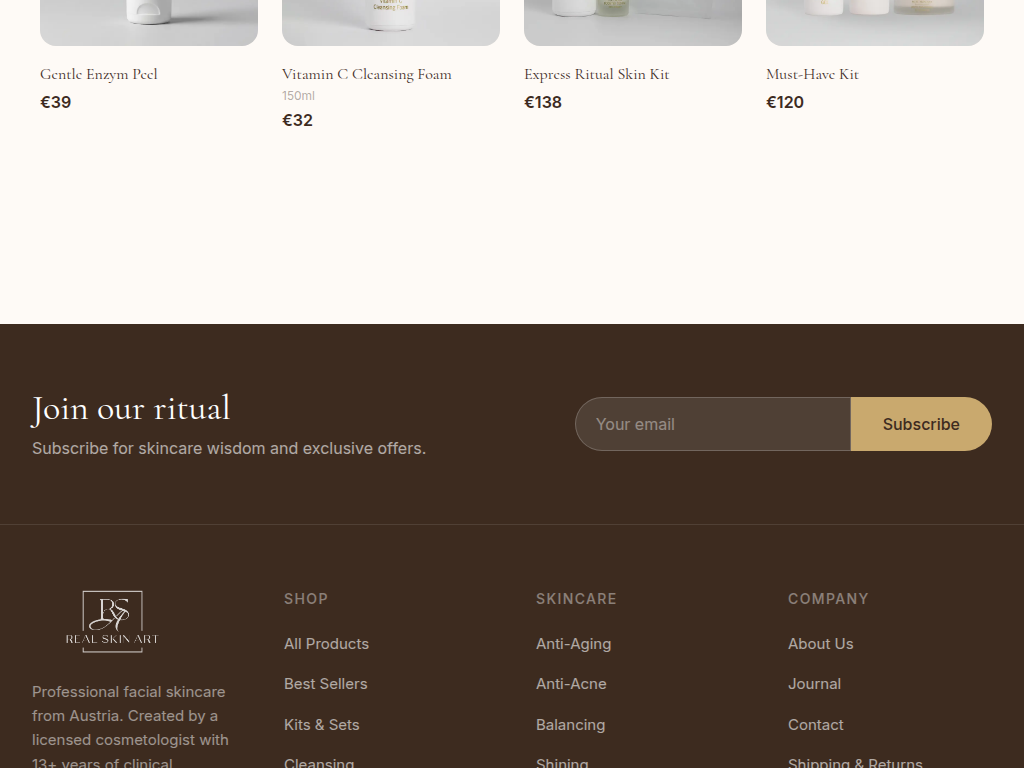Click the Real Skin Art footer logo

coord(112,621)
